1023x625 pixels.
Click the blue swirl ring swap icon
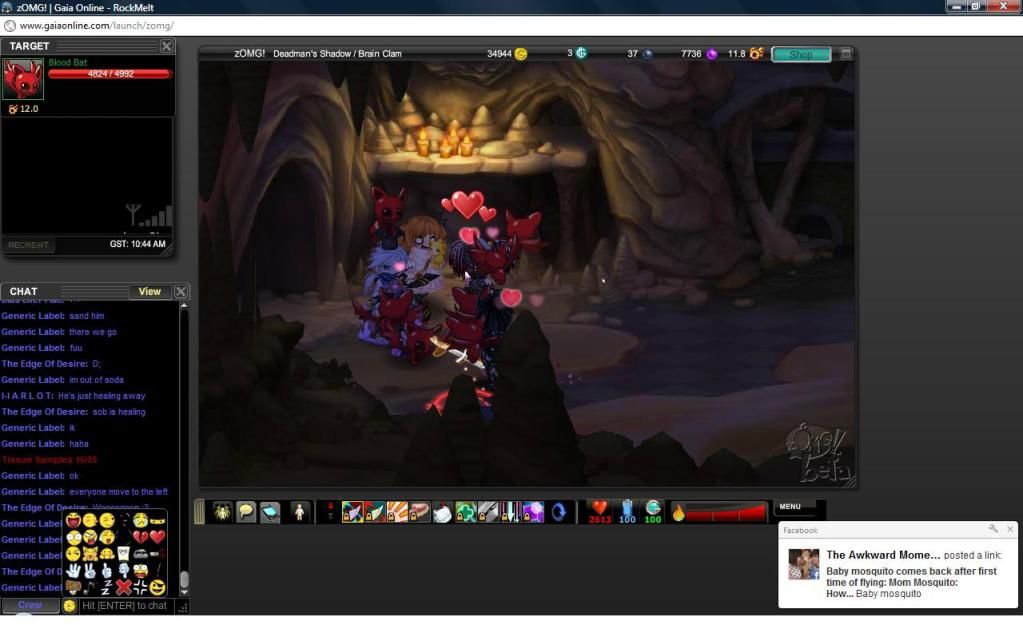558,511
